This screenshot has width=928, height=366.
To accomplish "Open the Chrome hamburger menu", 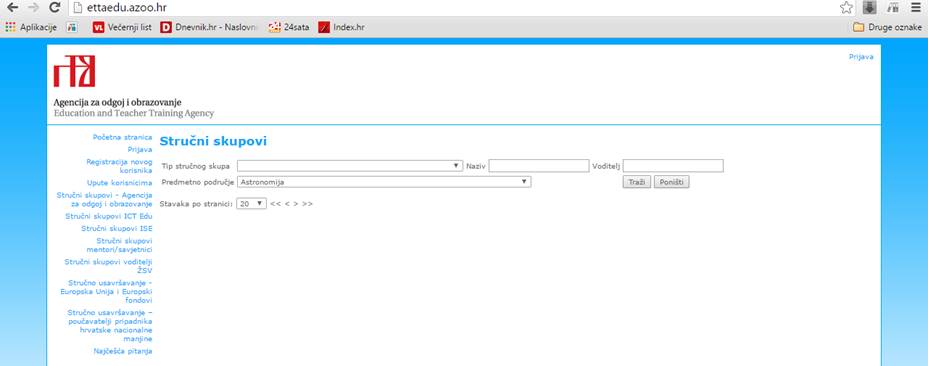I will pyautogui.click(x=916, y=8).
